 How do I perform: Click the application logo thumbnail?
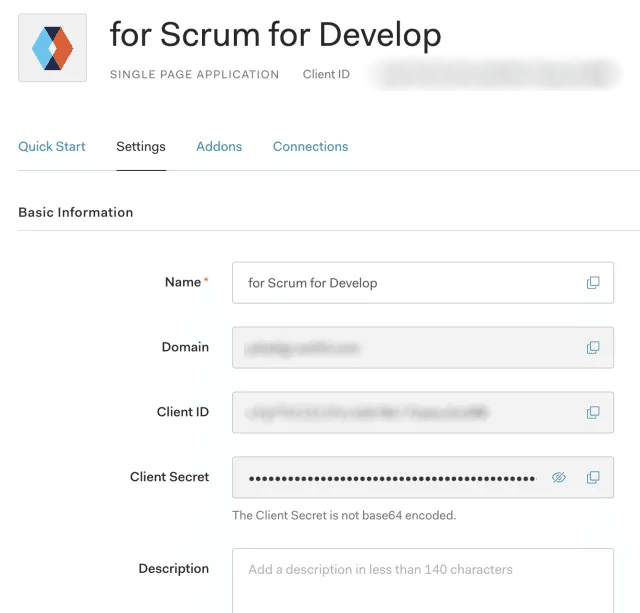(x=52, y=47)
